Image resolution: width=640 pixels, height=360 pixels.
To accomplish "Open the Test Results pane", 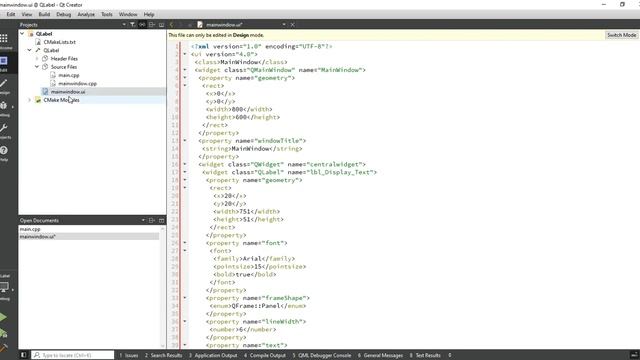I will point(425,356).
